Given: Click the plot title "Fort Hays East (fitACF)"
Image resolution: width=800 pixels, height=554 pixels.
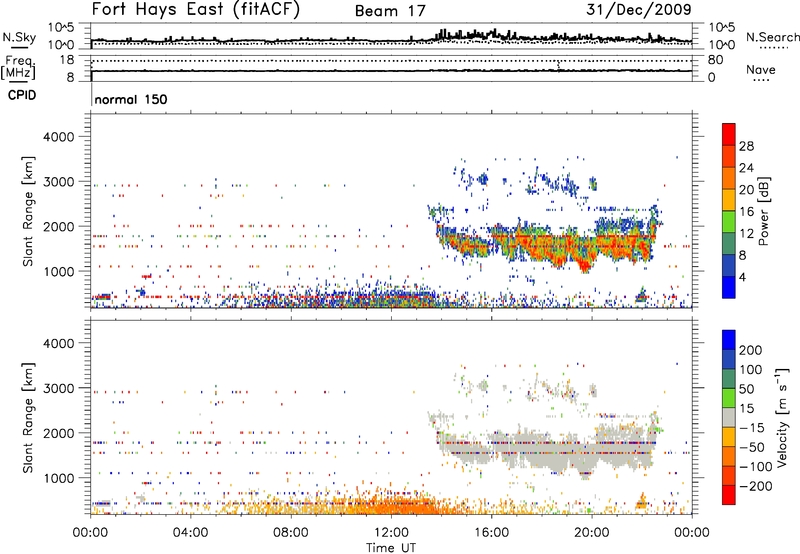Looking at the screenshot, I should (x=195, y=10).
